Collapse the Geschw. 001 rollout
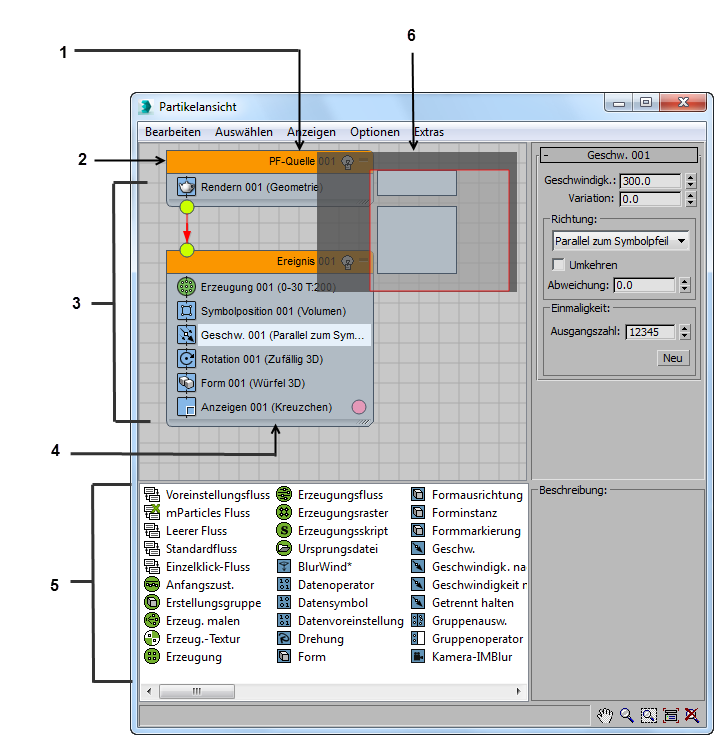This screenshot has width=714, height=735. tap(618, 155)
